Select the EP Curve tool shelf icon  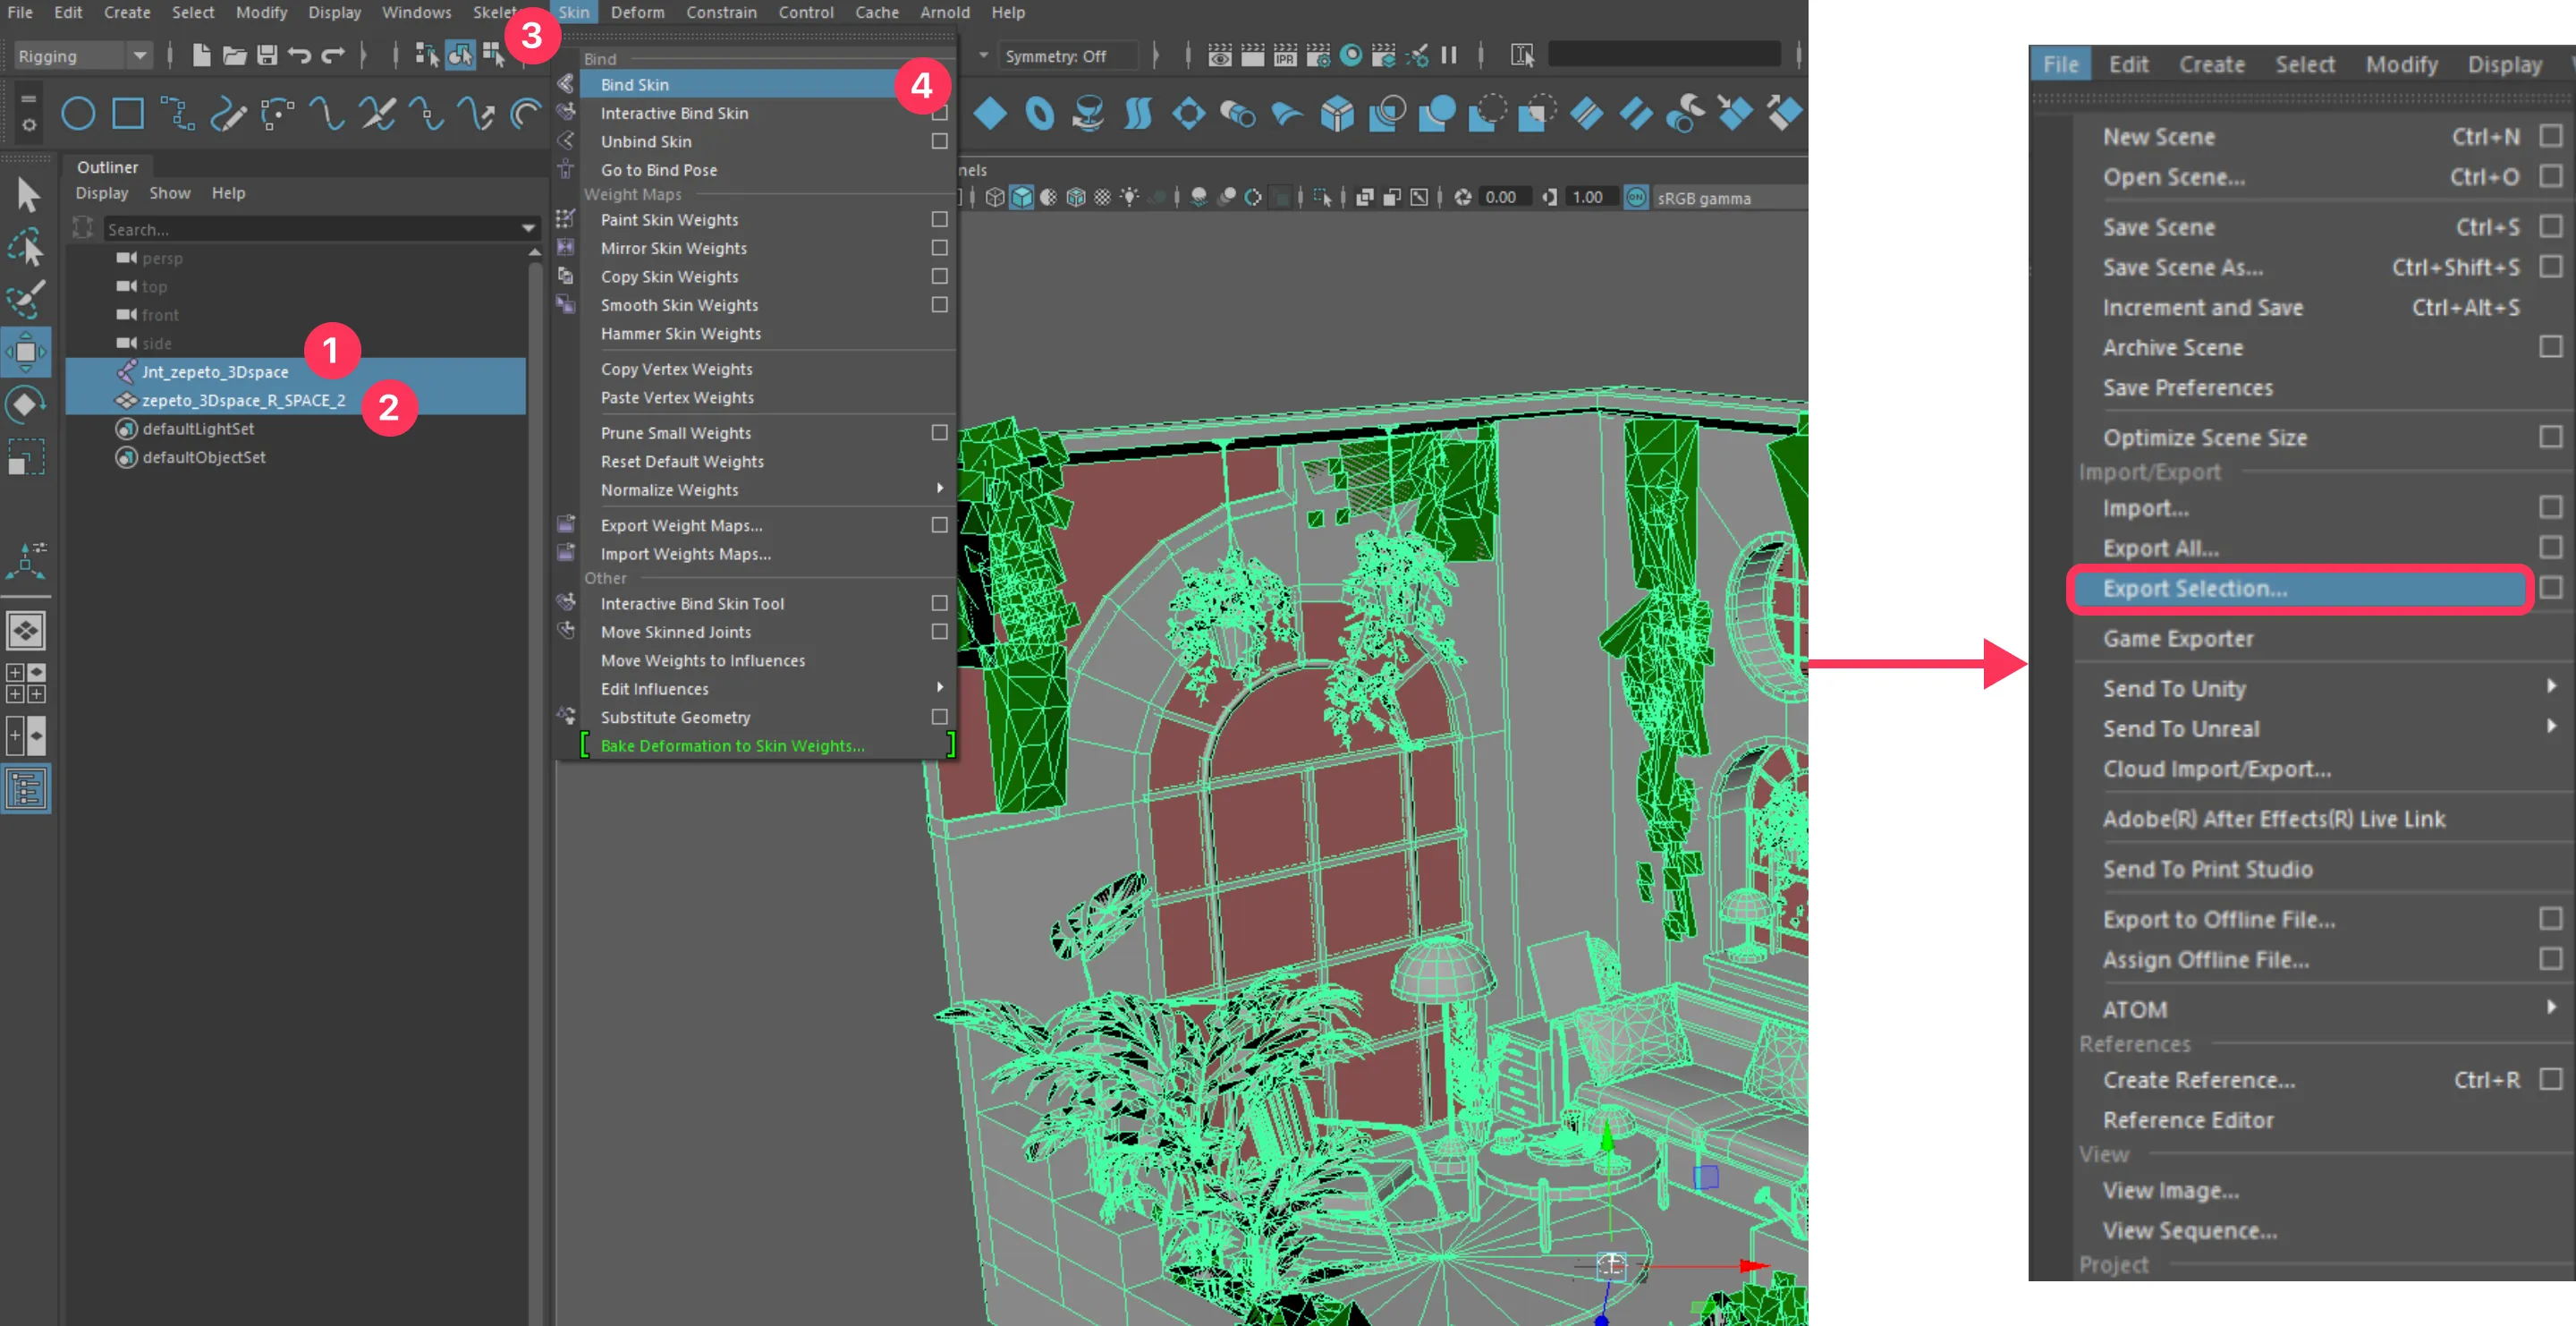coord(178,114)
